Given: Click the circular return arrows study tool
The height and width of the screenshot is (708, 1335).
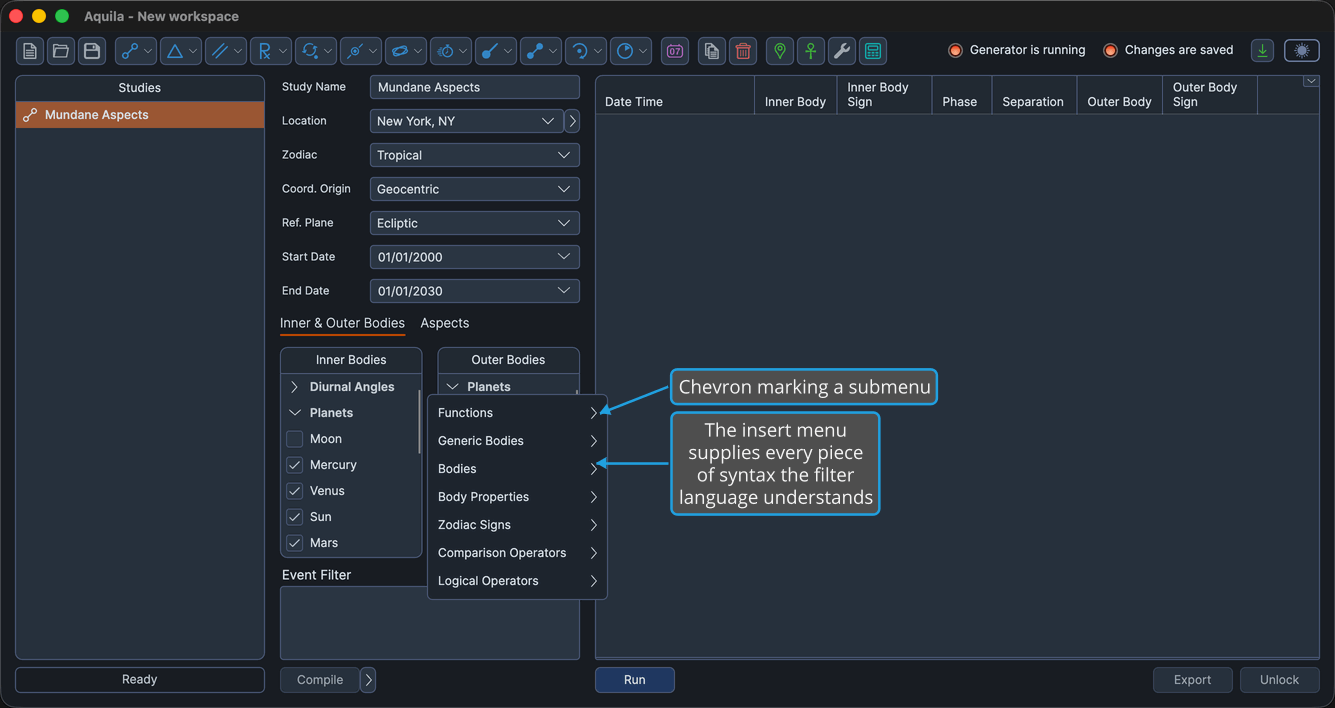Looking at the screenshot, I should coord(315,51).
